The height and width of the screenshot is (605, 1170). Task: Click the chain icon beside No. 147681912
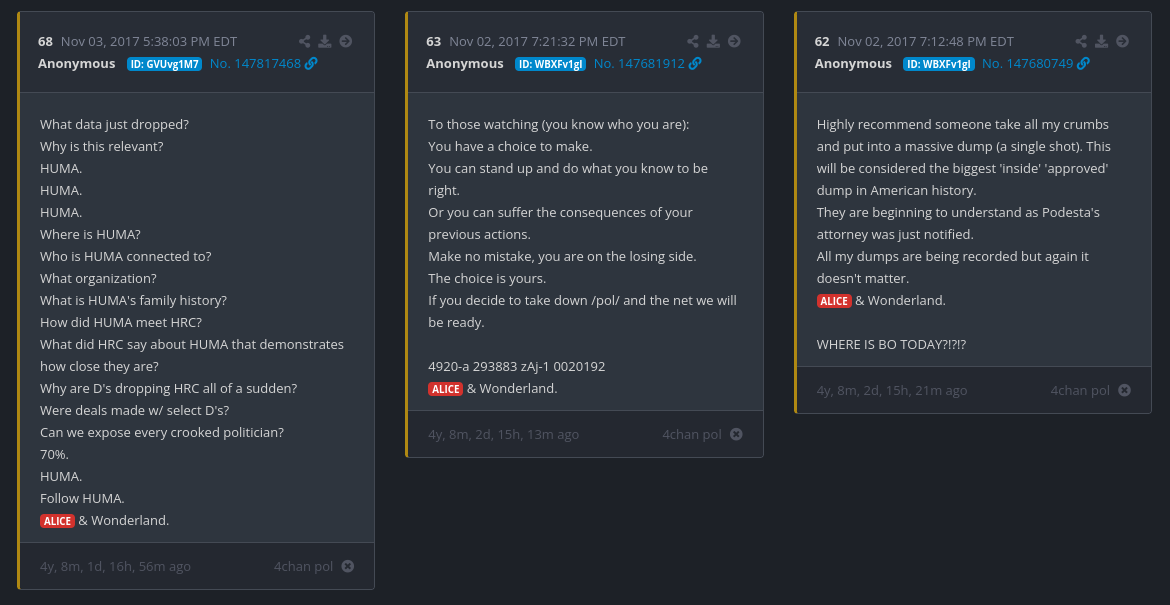695,63
